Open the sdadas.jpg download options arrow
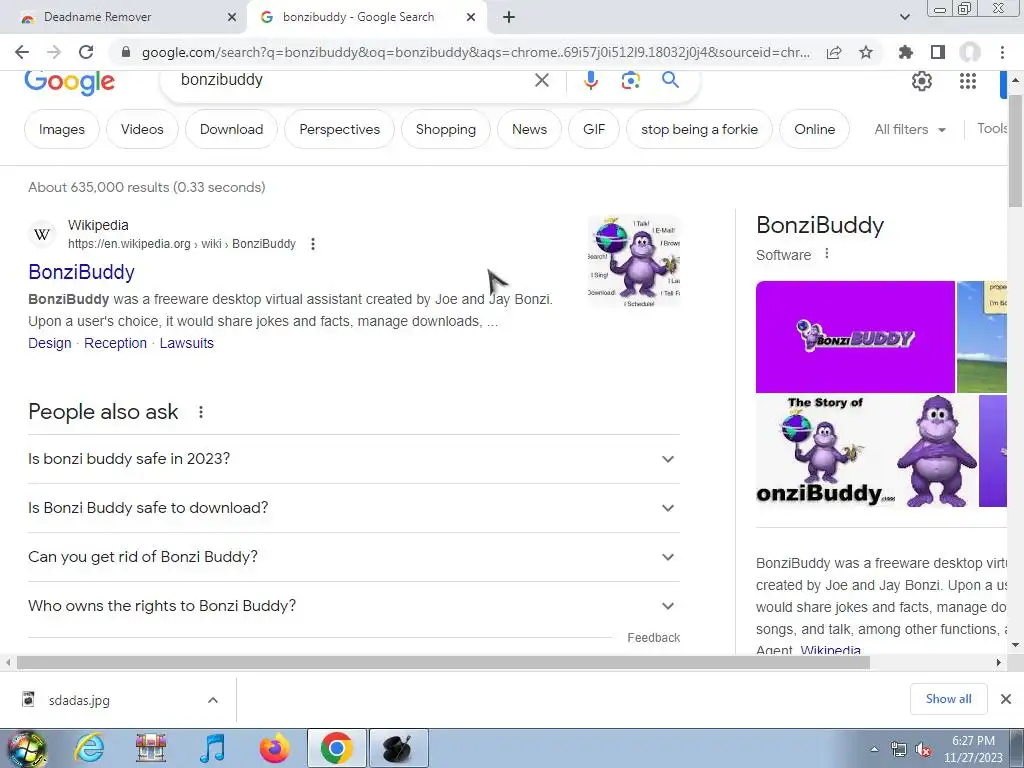1024x768 pixels. coord(213,700)
